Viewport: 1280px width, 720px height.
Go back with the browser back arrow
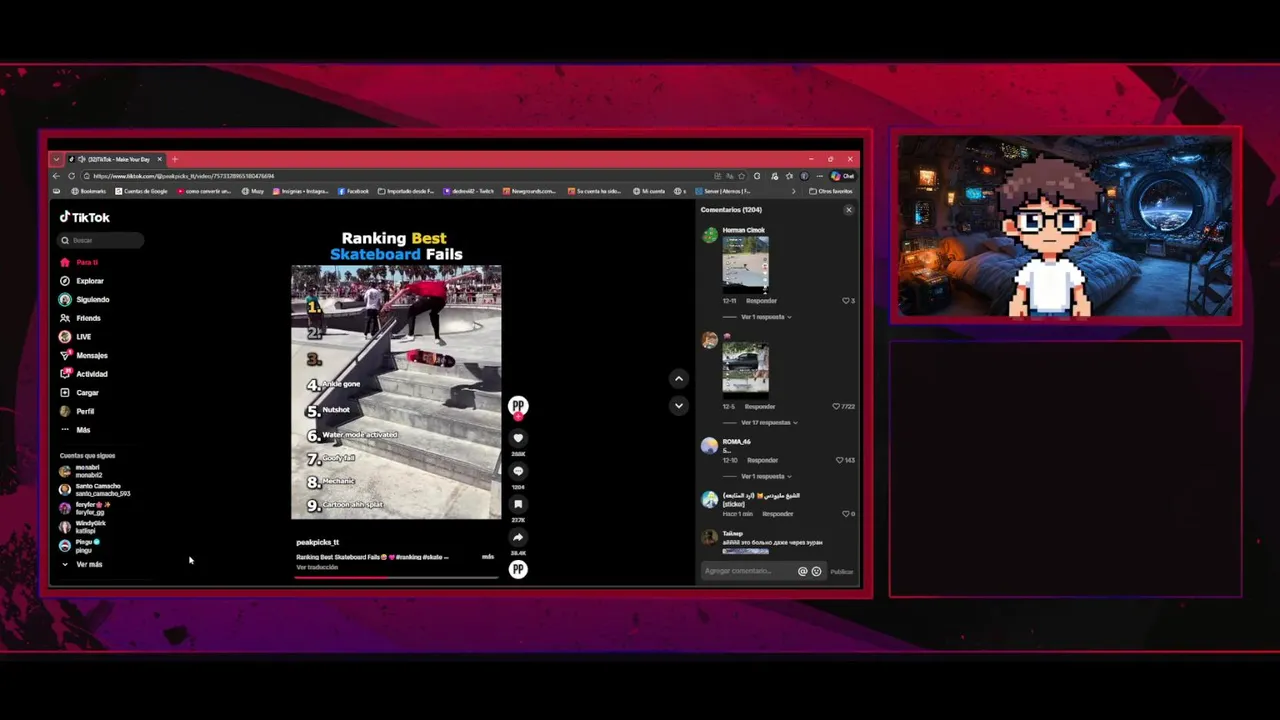(57, 176)
